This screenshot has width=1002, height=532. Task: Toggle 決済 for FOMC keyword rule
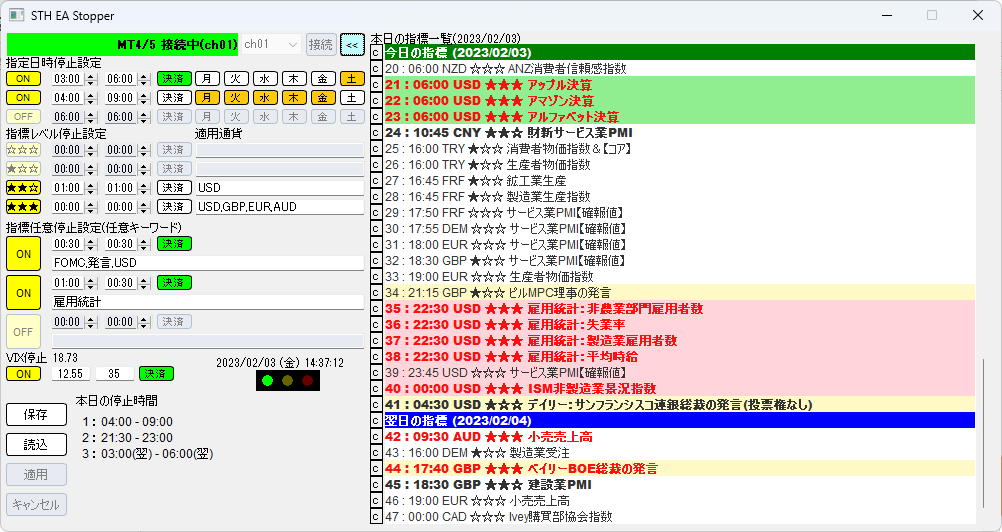tap(174, 244)
